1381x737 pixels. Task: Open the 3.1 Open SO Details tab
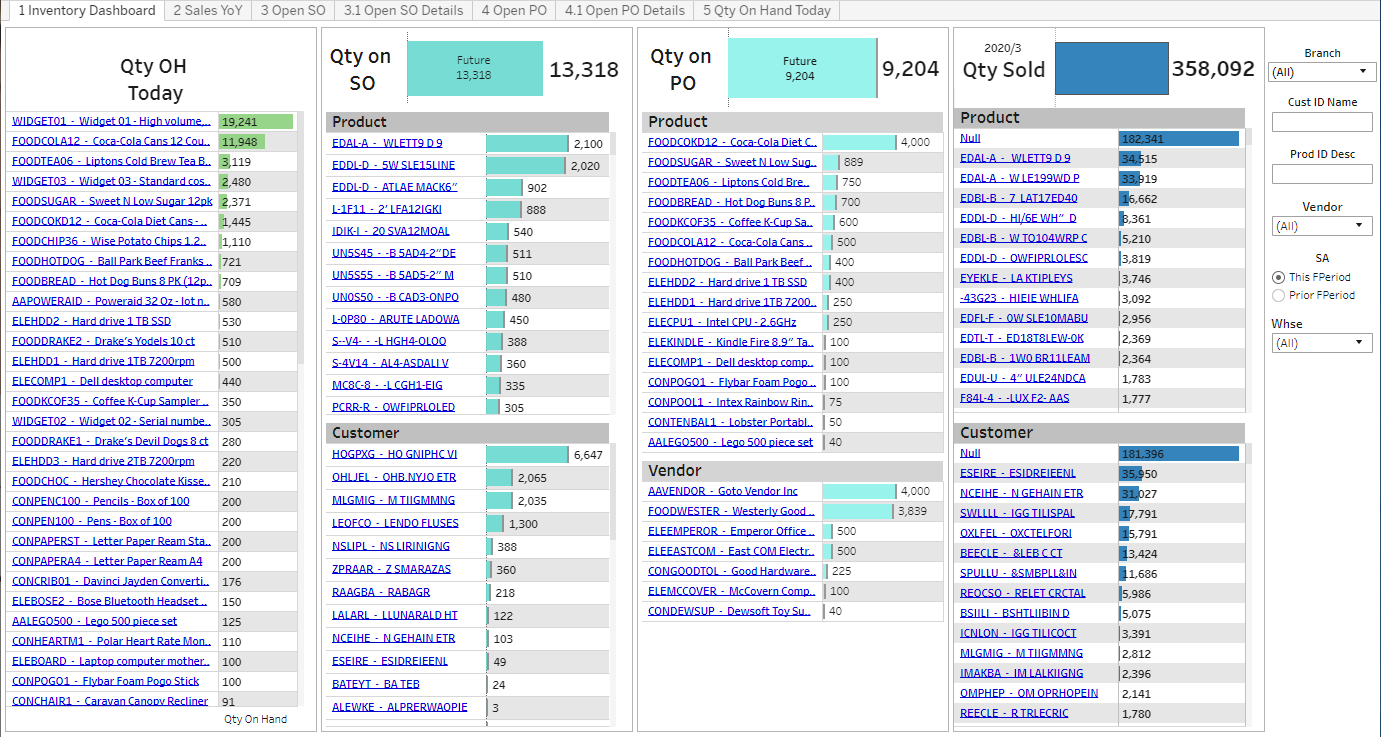point(403,10)
